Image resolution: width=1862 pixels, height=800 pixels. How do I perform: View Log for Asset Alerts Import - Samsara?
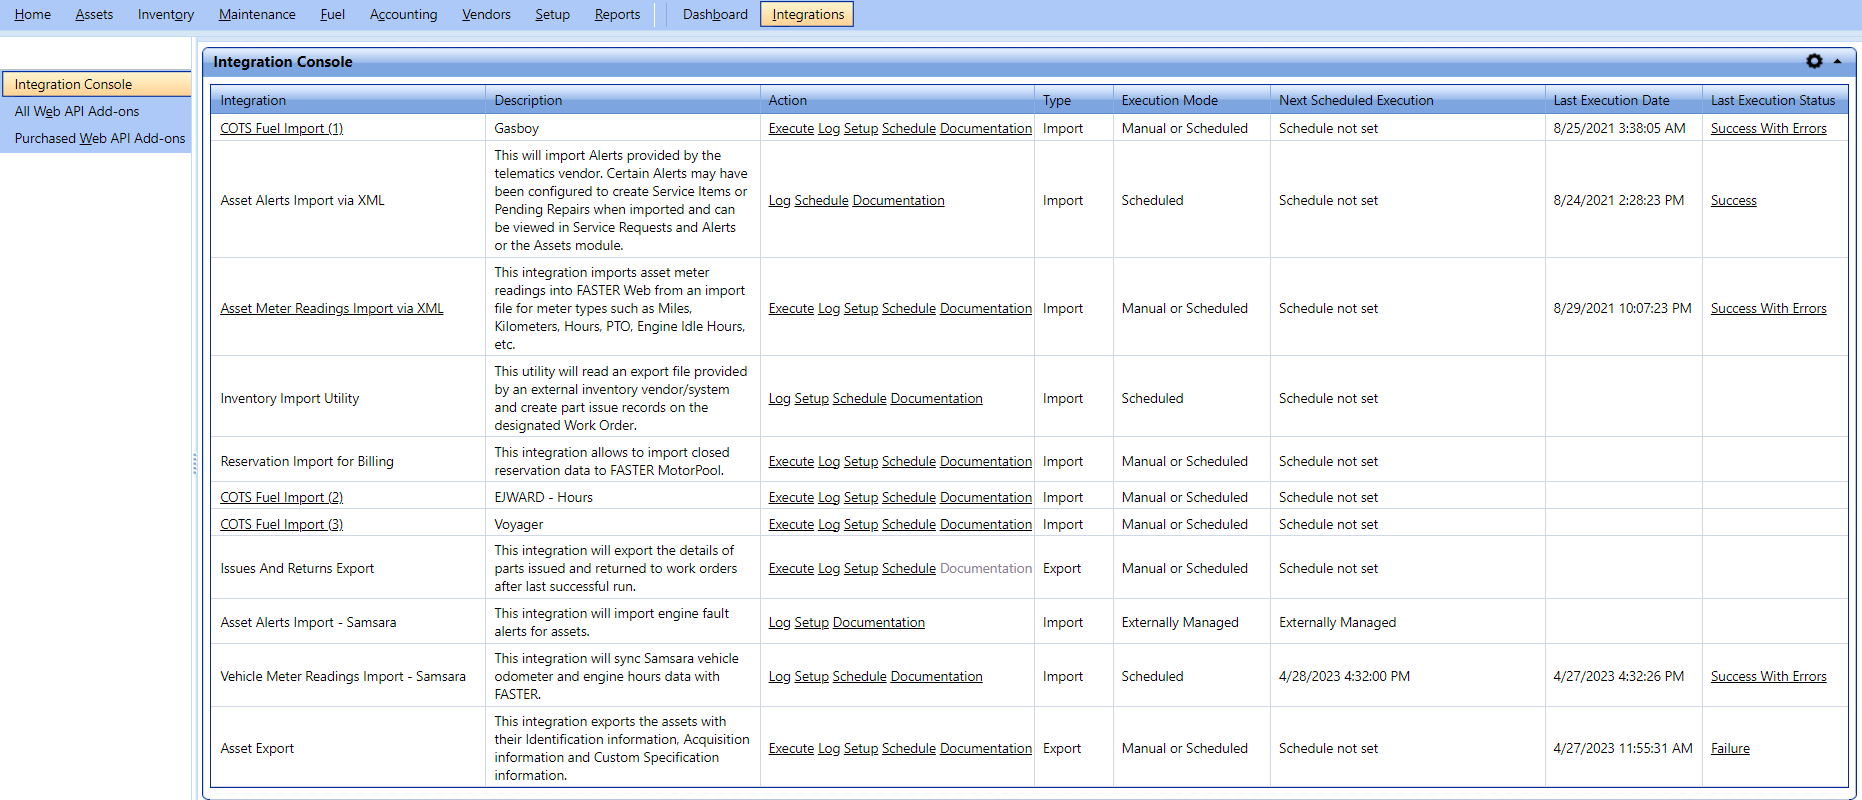coord(779,622)
